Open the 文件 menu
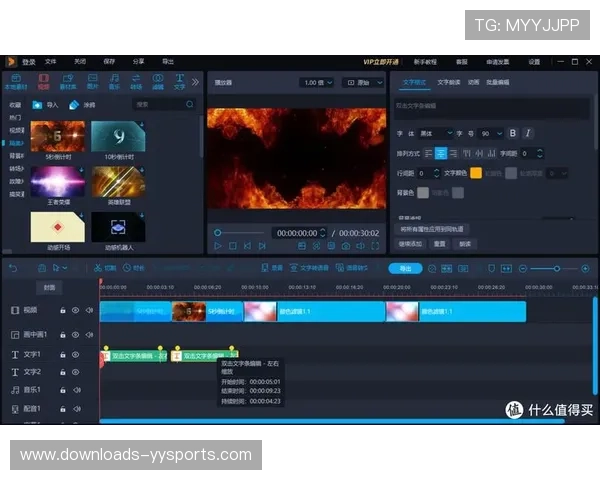The image size is (600, 480). [x=50, y=61]
